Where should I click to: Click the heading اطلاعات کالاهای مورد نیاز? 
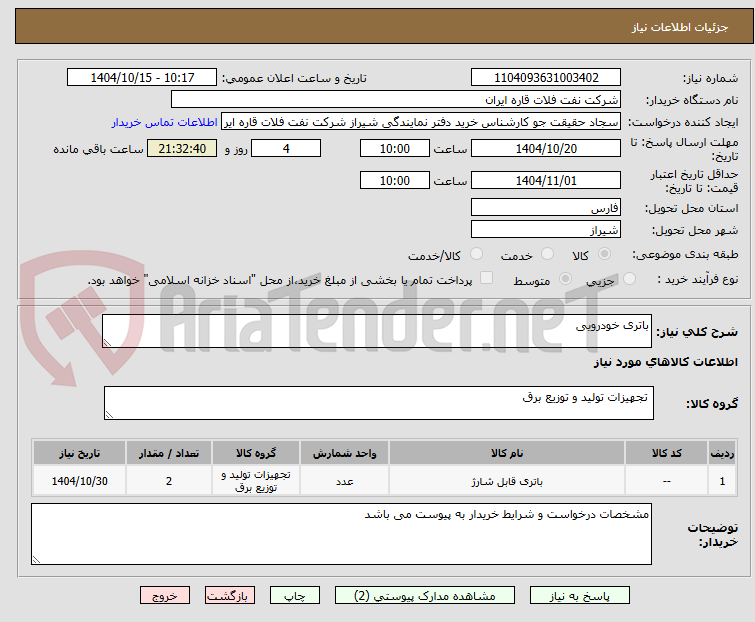pyautogui.click(x=665, y=362)
